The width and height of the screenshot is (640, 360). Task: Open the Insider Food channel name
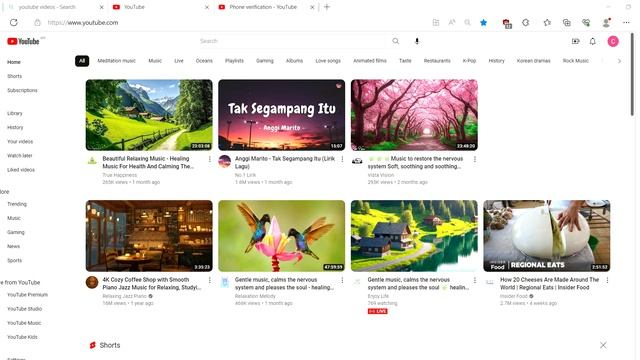[x=514, y=296]
